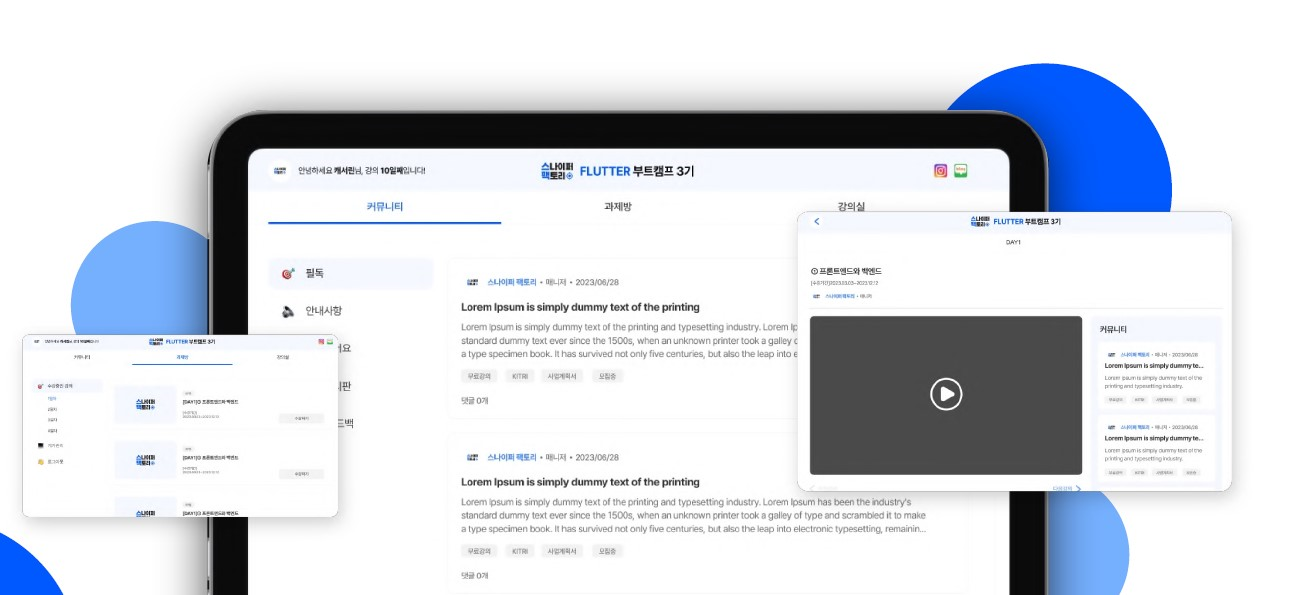Open the second assignment thumbnail in the small window
The width and height of the screenshot is (1290, 595).
pyautogui.click(x=144, y=460)
